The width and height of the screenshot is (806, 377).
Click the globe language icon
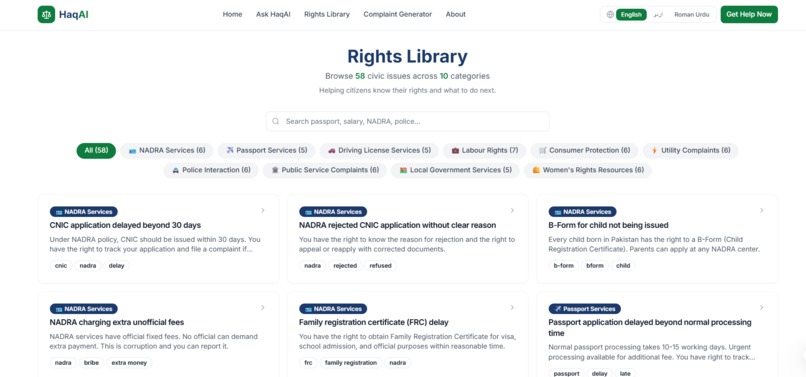tap(610, 14)
